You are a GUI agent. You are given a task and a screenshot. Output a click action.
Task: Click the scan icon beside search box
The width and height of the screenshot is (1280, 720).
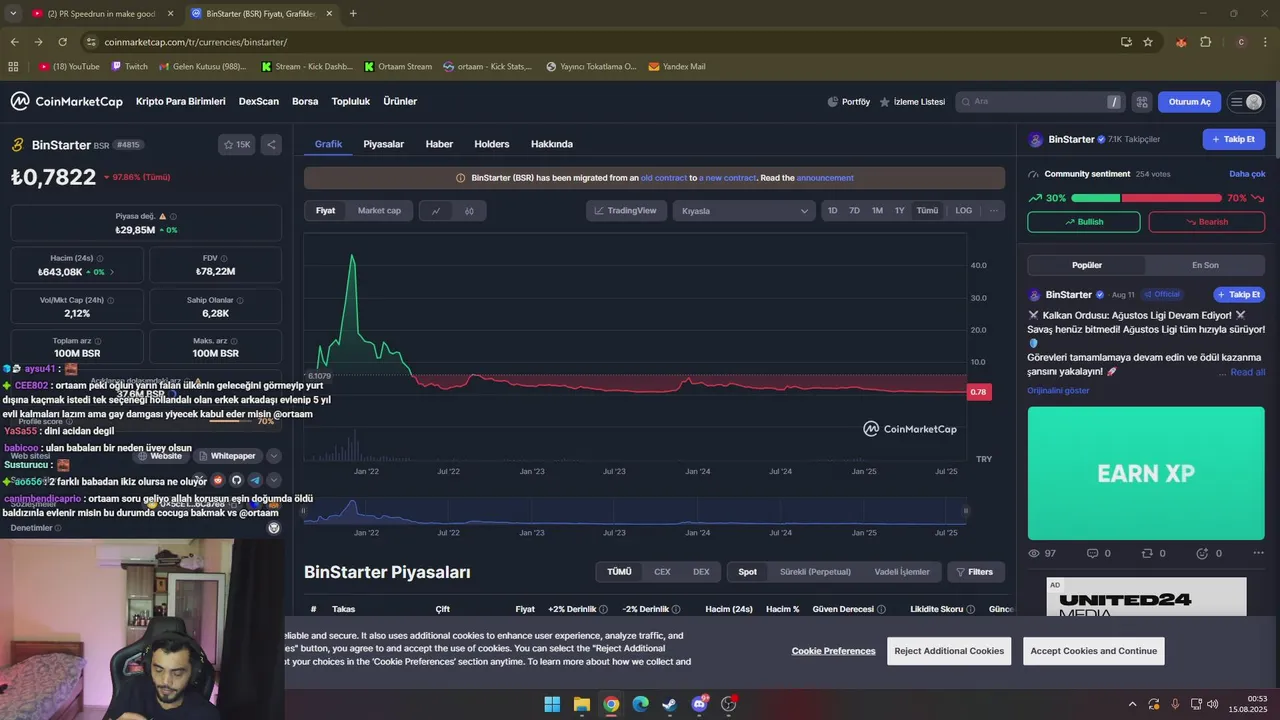click(1142, 102)
